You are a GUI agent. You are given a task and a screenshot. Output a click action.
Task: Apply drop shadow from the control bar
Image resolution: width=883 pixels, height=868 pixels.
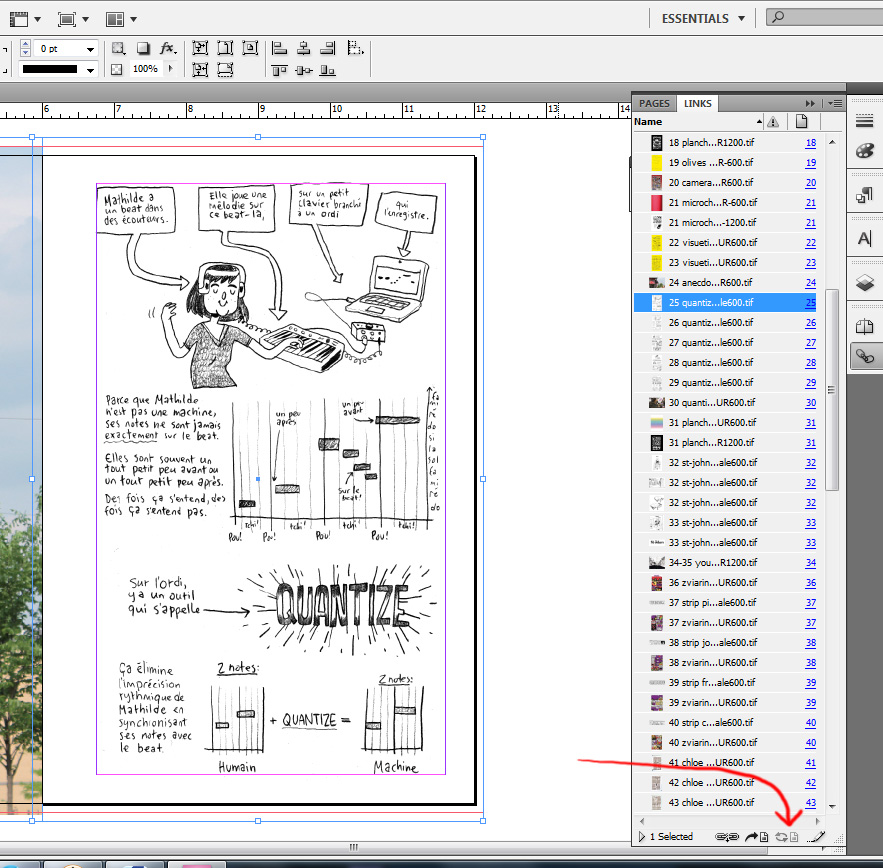click(144, 48)
